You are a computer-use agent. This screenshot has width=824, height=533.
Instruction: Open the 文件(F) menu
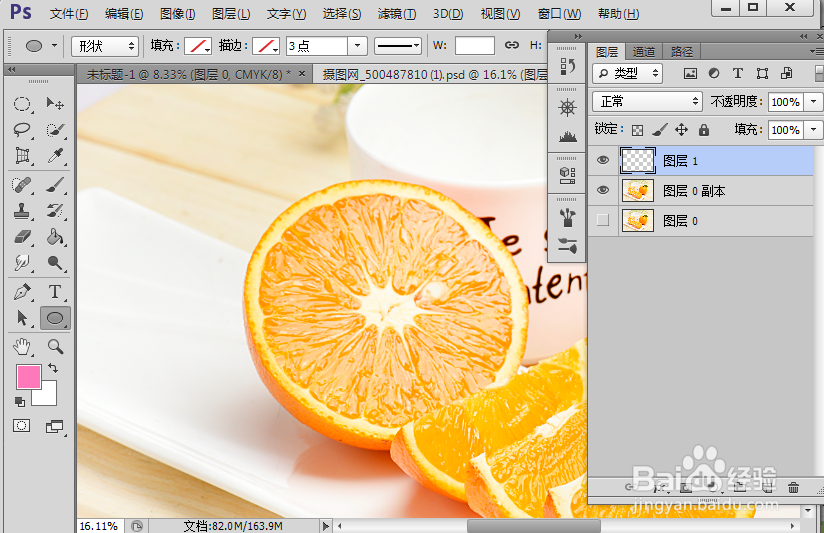(x=69, y=14)
